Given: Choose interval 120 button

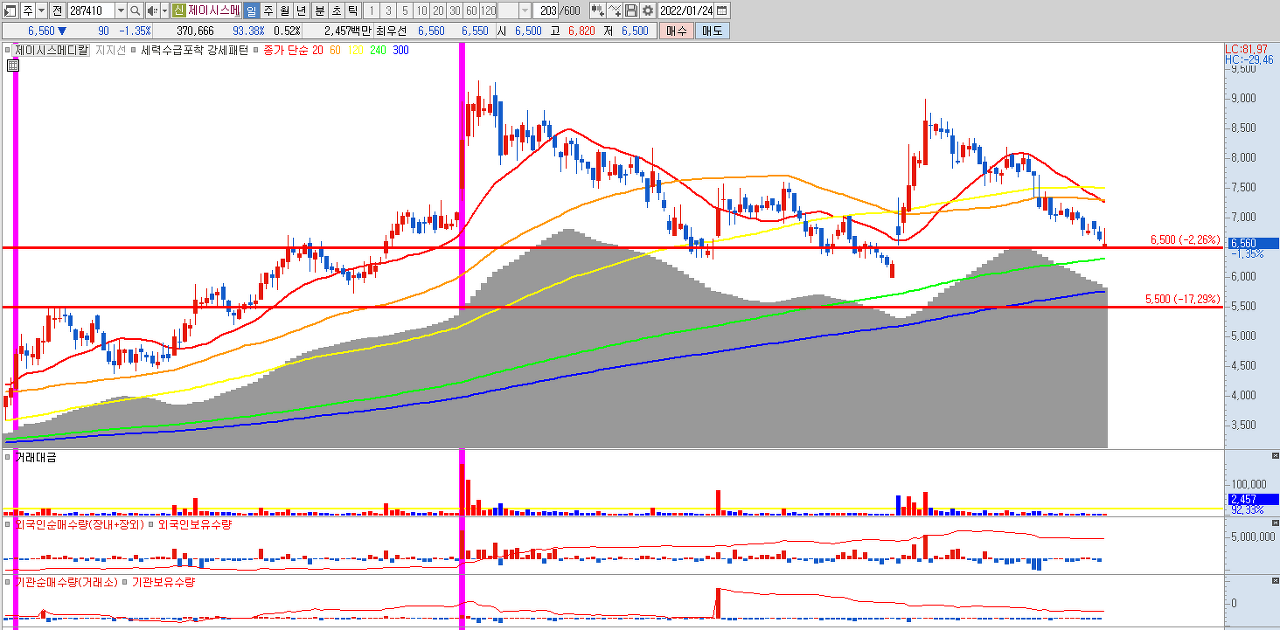Looking at the screenshot, I should [x=488, y=11].
